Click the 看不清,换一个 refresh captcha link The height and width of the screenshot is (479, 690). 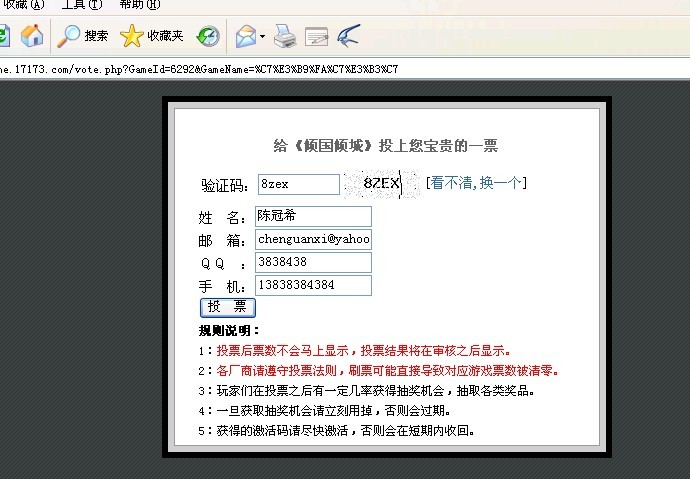[476, 183]
